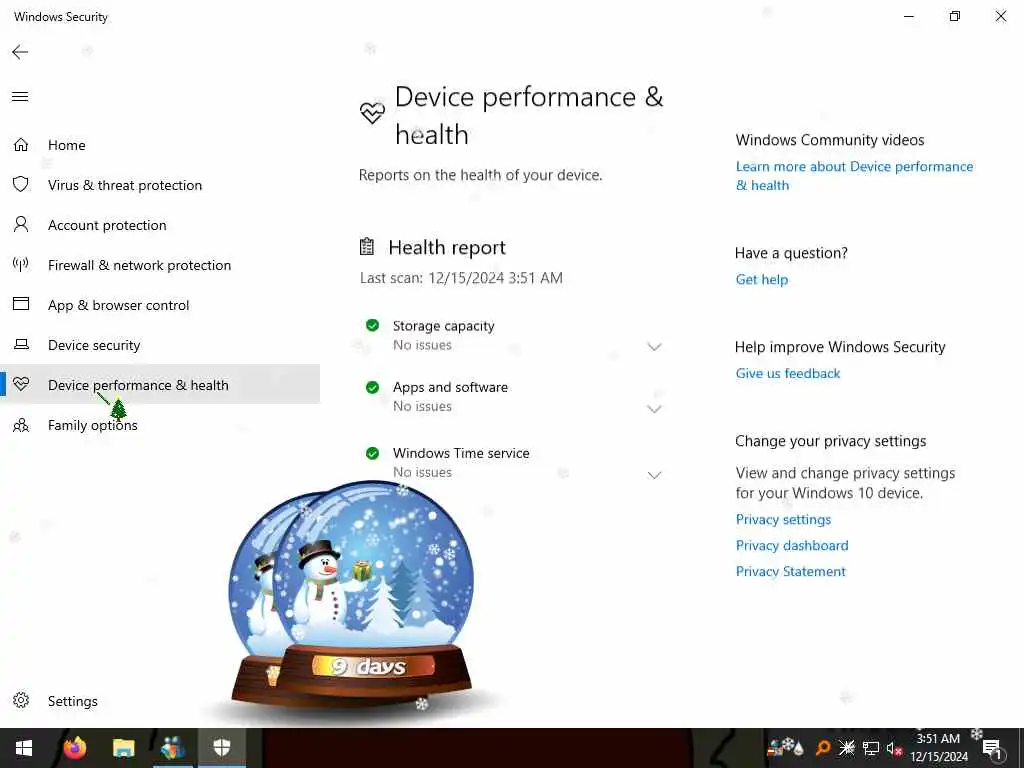
Task: Click the Storage capacity green checkmark
Action: [x=372, y=325]
